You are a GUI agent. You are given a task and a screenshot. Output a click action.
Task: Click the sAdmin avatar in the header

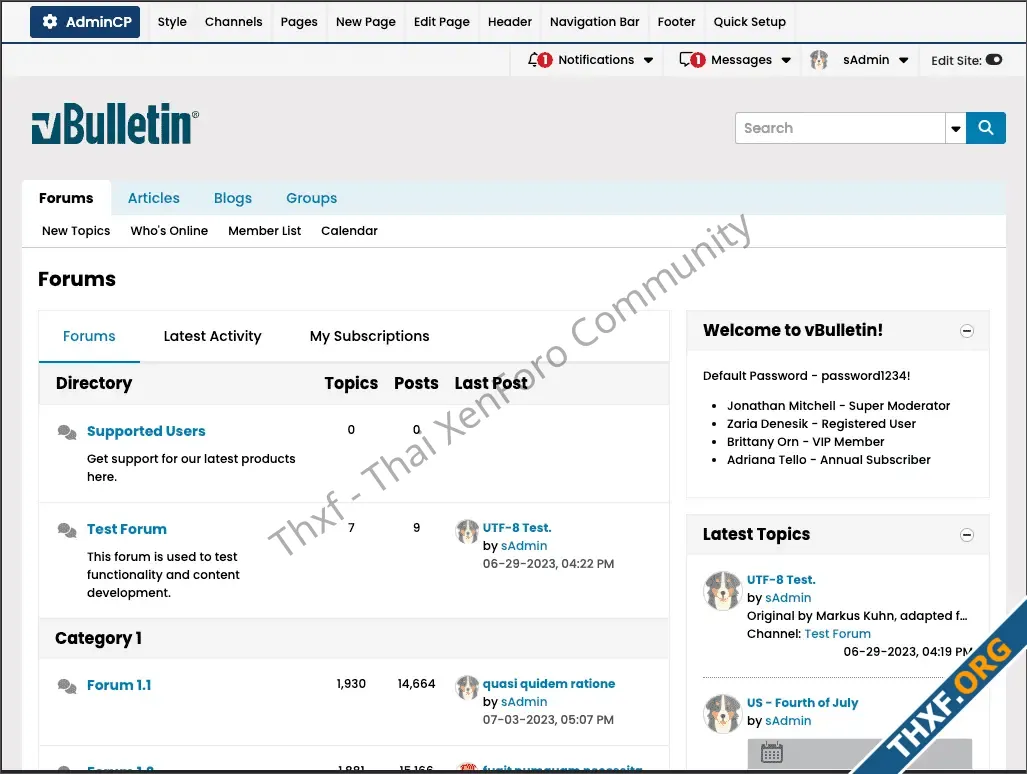pyautogui.click(x=819, y=60)
